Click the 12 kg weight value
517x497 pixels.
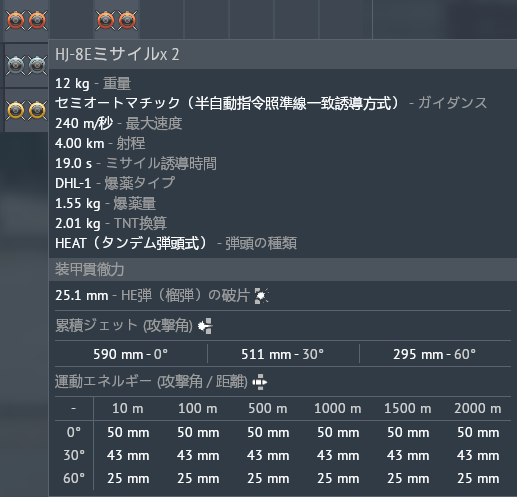point(72,83)
